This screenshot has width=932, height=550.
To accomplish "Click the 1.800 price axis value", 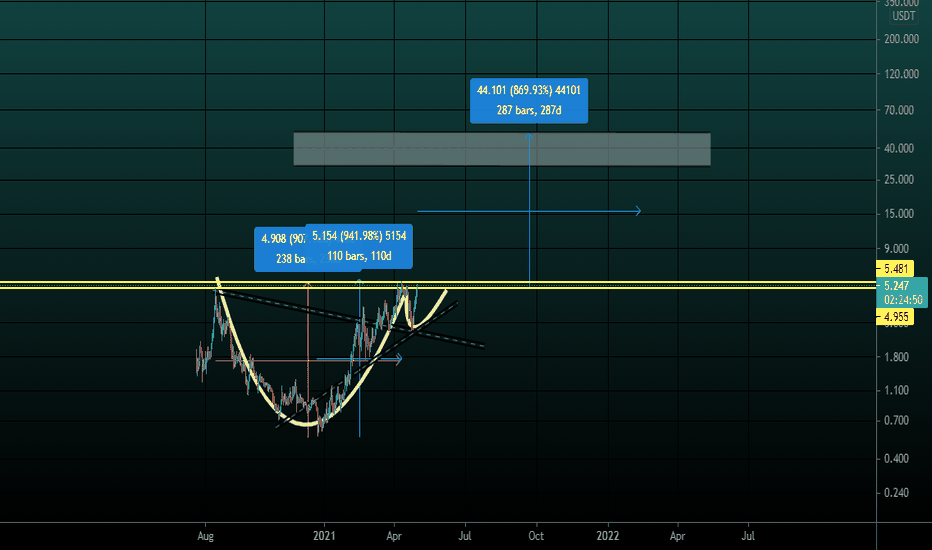I will tap(896, 357).
